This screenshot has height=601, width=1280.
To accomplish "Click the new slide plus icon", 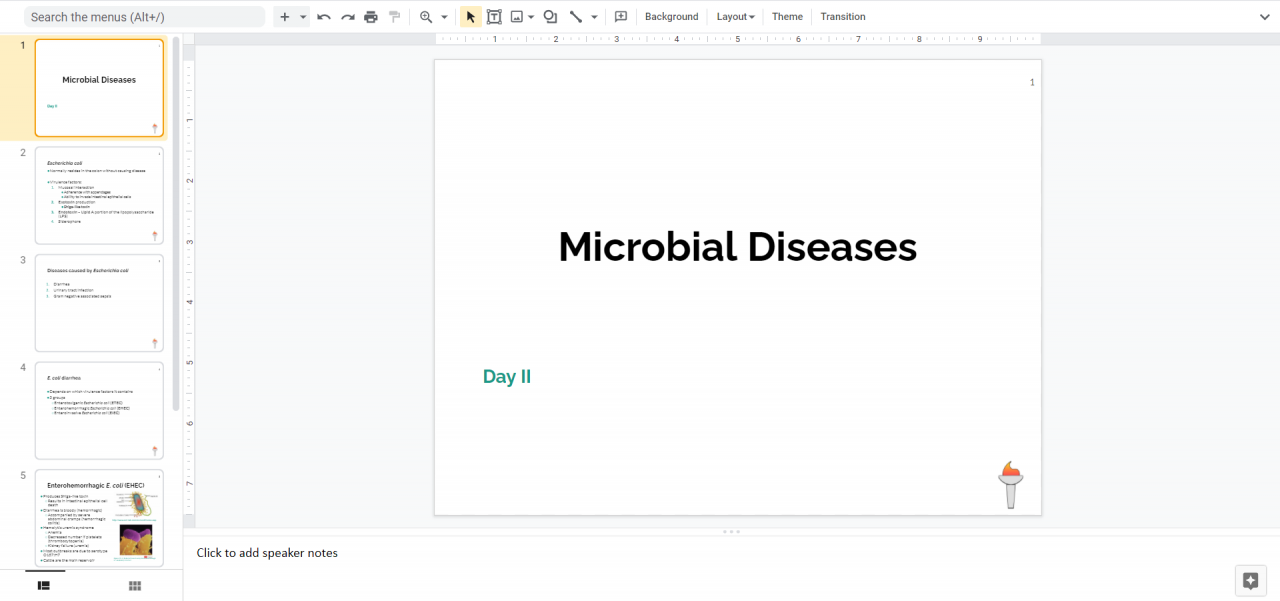I will pos(285,17).
